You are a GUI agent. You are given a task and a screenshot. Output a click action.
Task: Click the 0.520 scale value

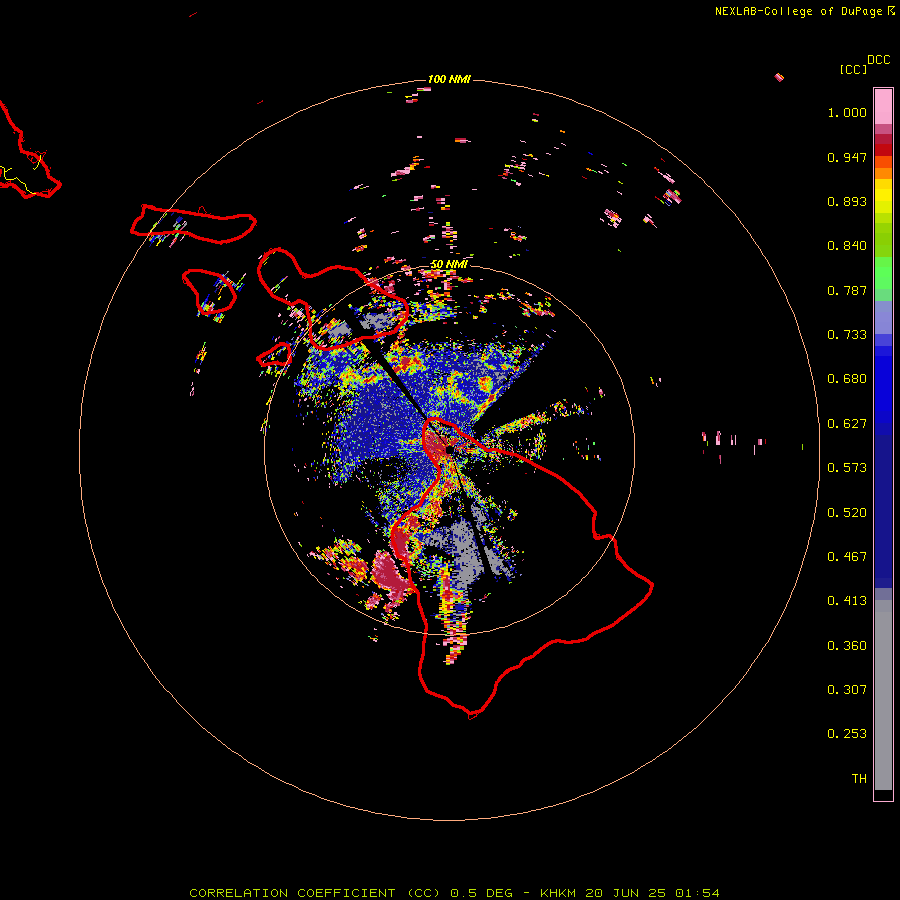point(847,513)
